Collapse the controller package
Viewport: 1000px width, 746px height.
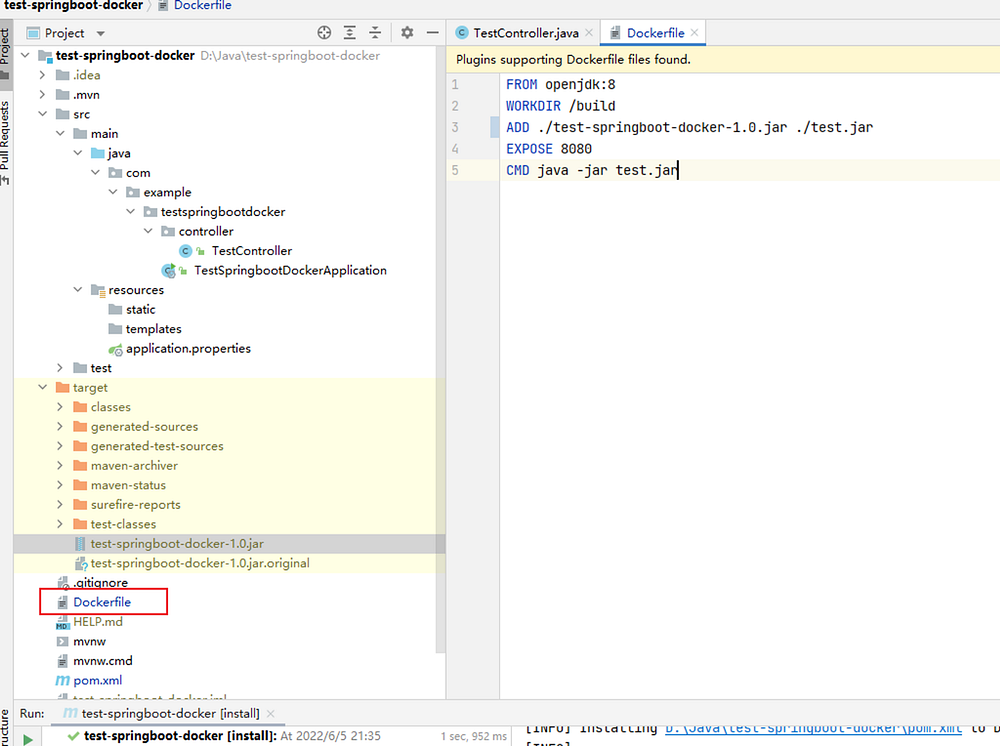(148, 231)
